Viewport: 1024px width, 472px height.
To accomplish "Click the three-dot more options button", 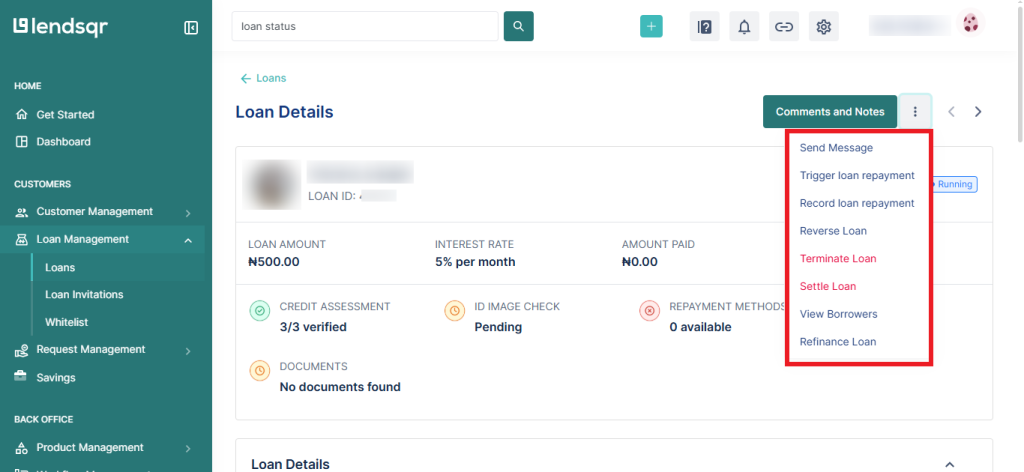I will pyautogui.click(x=915, y=112).
